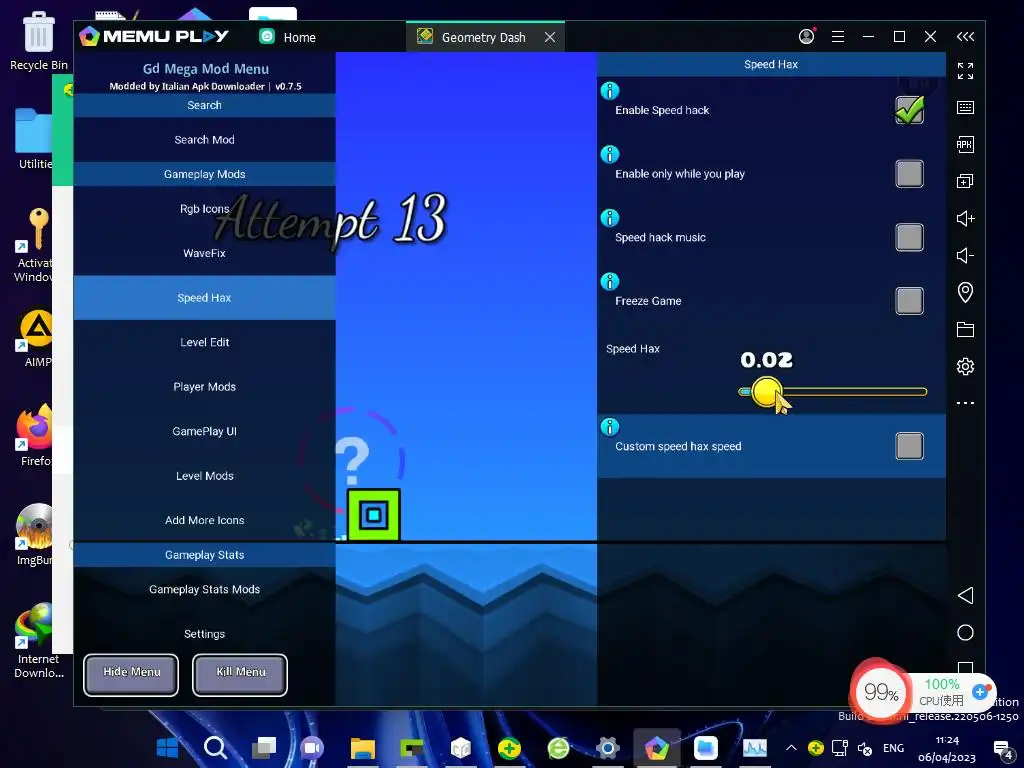Open Recycle Bin on desktop
Viewport: 1024px width, 768px height.
click(39, 40)
